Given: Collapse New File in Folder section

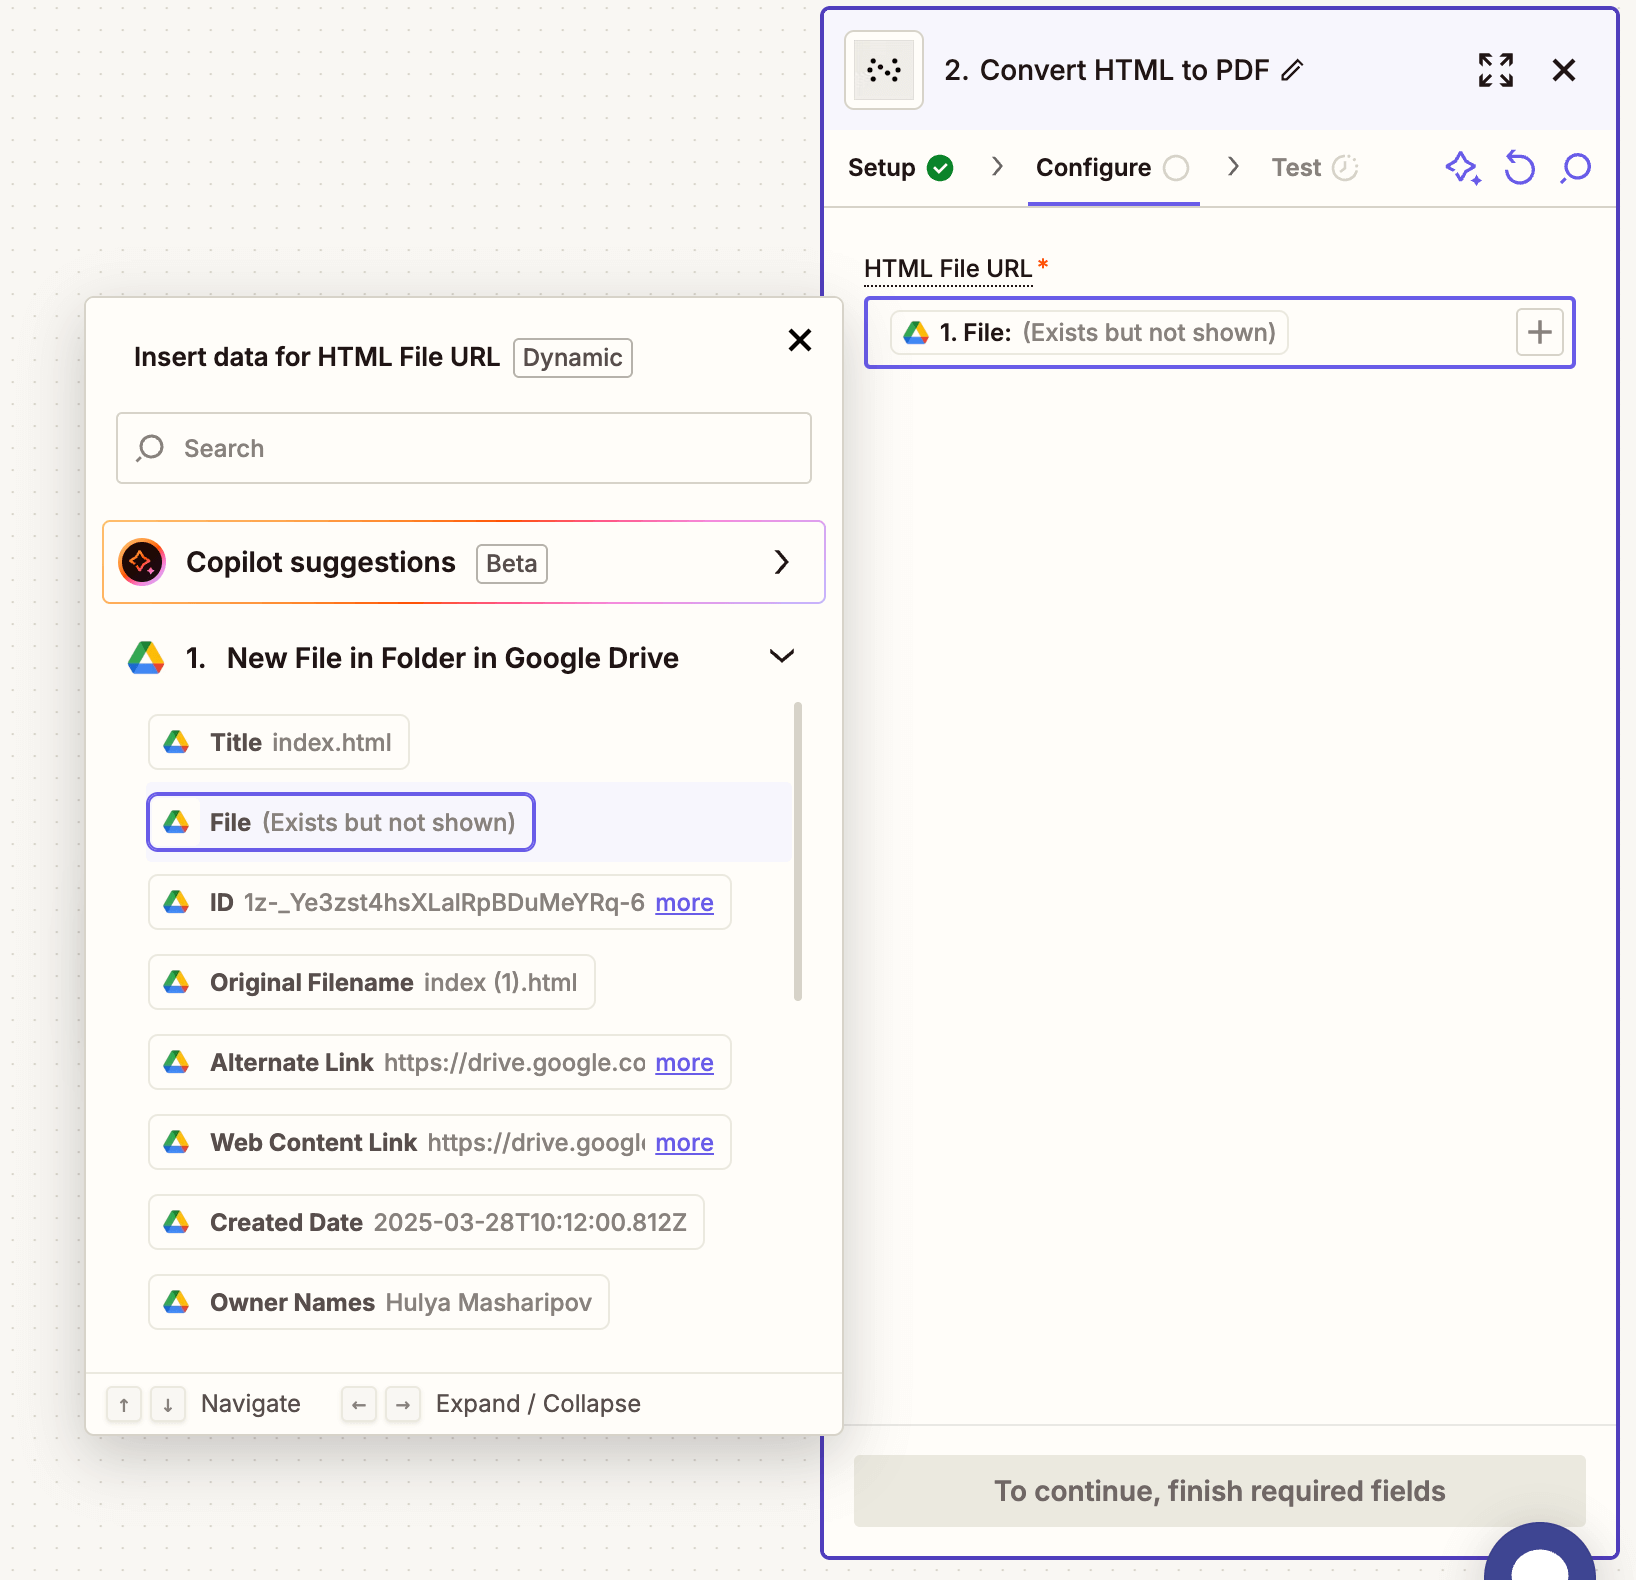Looking at the screenshot, I should pyautogui.click(x=782, y=657).
